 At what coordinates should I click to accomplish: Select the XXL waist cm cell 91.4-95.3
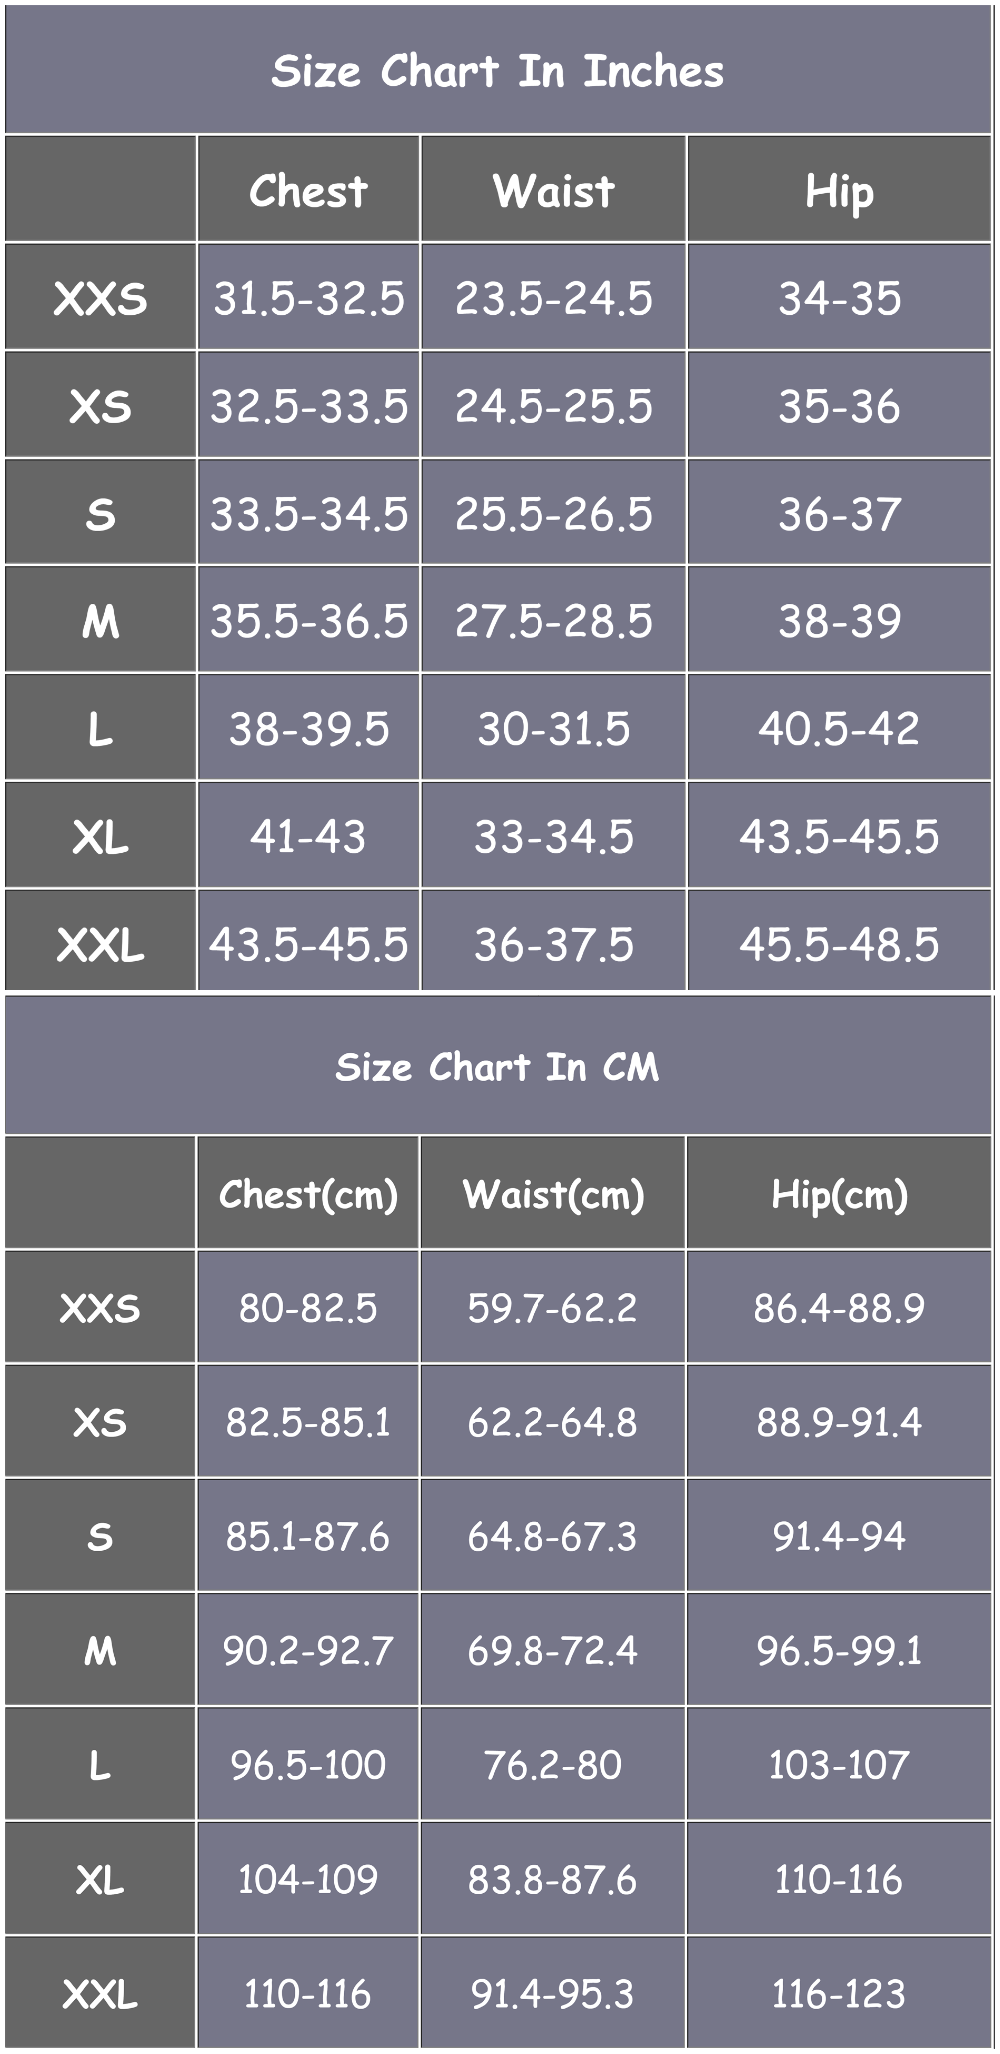(553, 1994)
